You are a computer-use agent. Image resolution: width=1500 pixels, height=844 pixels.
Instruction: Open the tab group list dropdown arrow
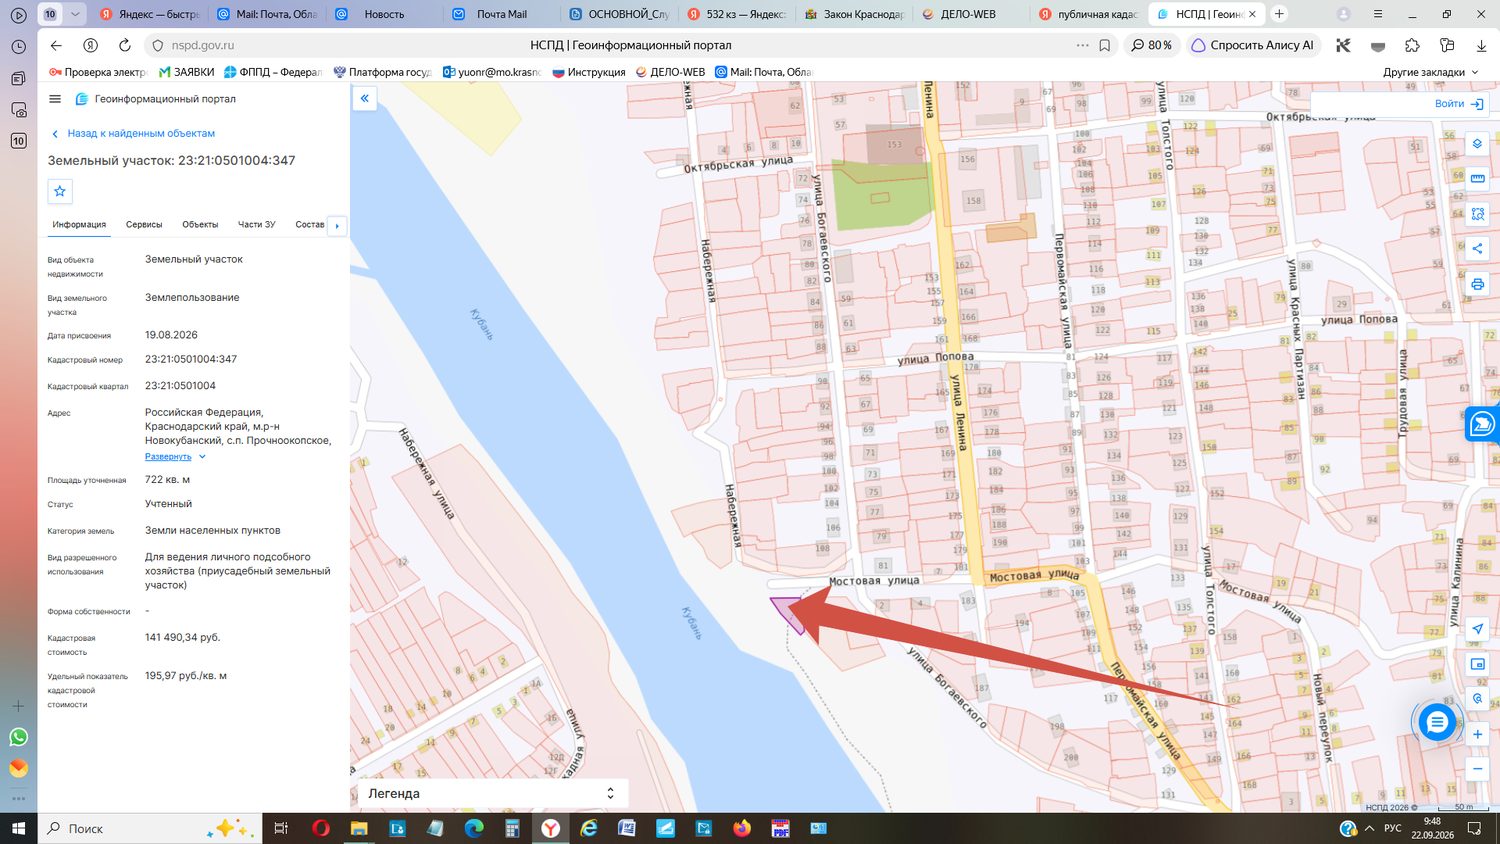(x=75, y=14)
